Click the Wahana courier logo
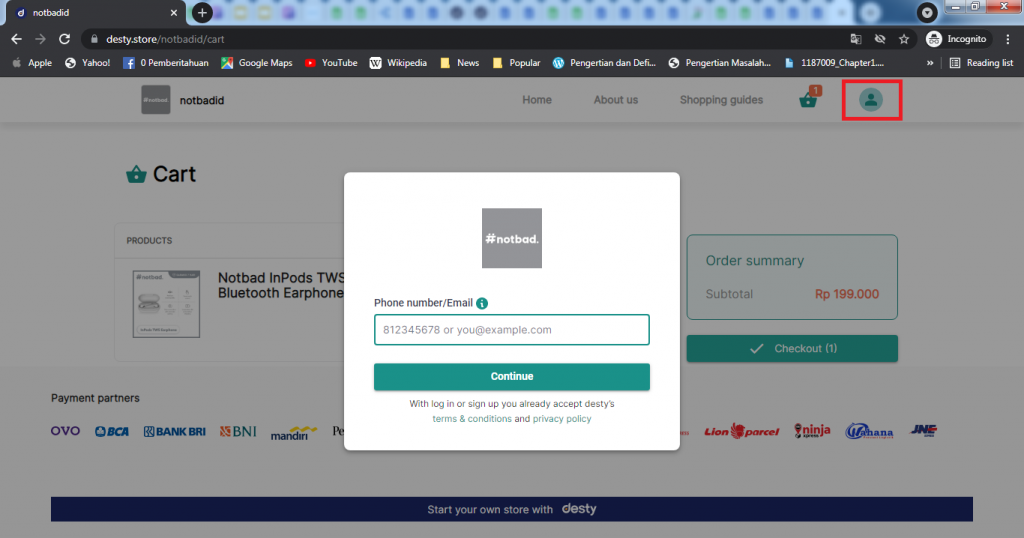Screen dimensions: 1024x538 tap(869, 431)
